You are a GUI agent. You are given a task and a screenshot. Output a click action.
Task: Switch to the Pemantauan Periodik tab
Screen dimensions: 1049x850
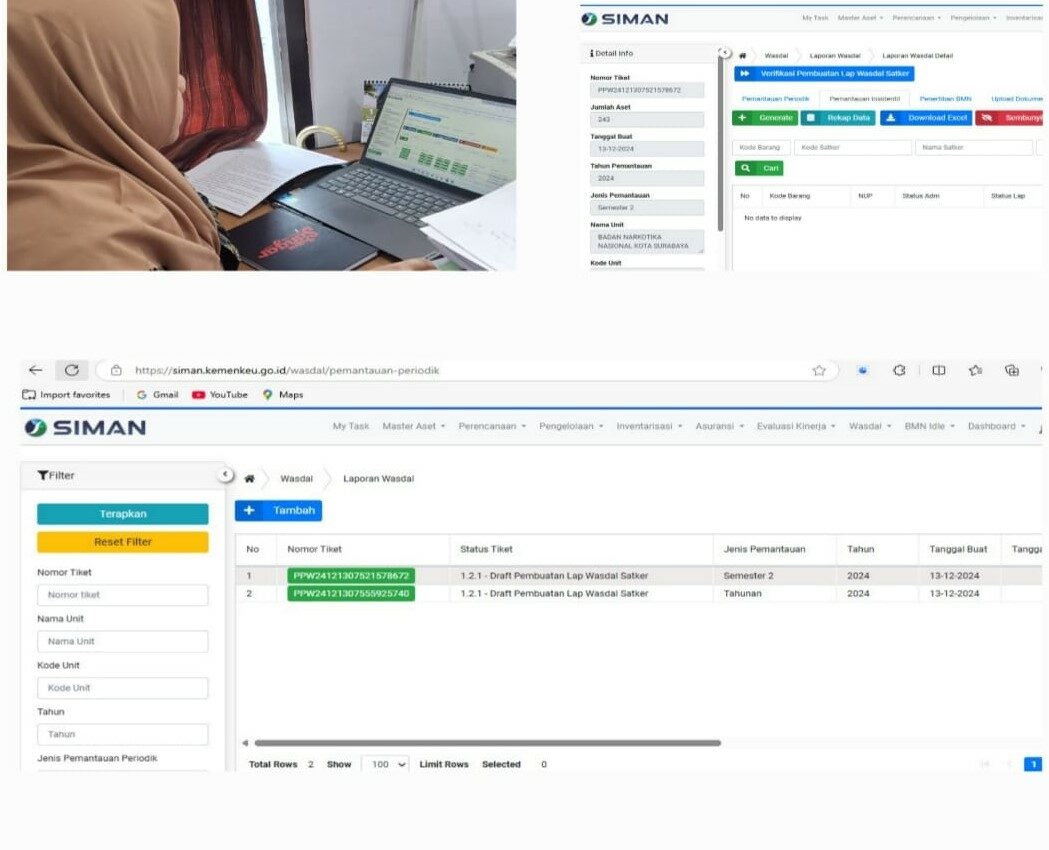pos(775,99)
